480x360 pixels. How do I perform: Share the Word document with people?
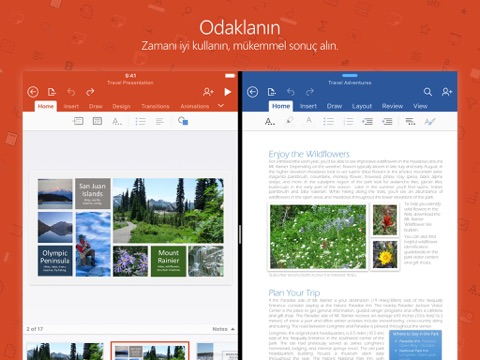click(x=447, y=92)
